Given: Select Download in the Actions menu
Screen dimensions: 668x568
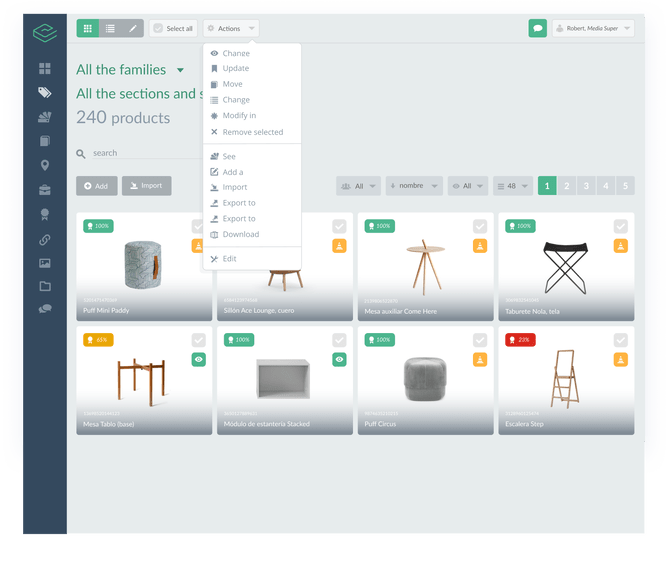Looking at the screenshot, I should (240, 235).
